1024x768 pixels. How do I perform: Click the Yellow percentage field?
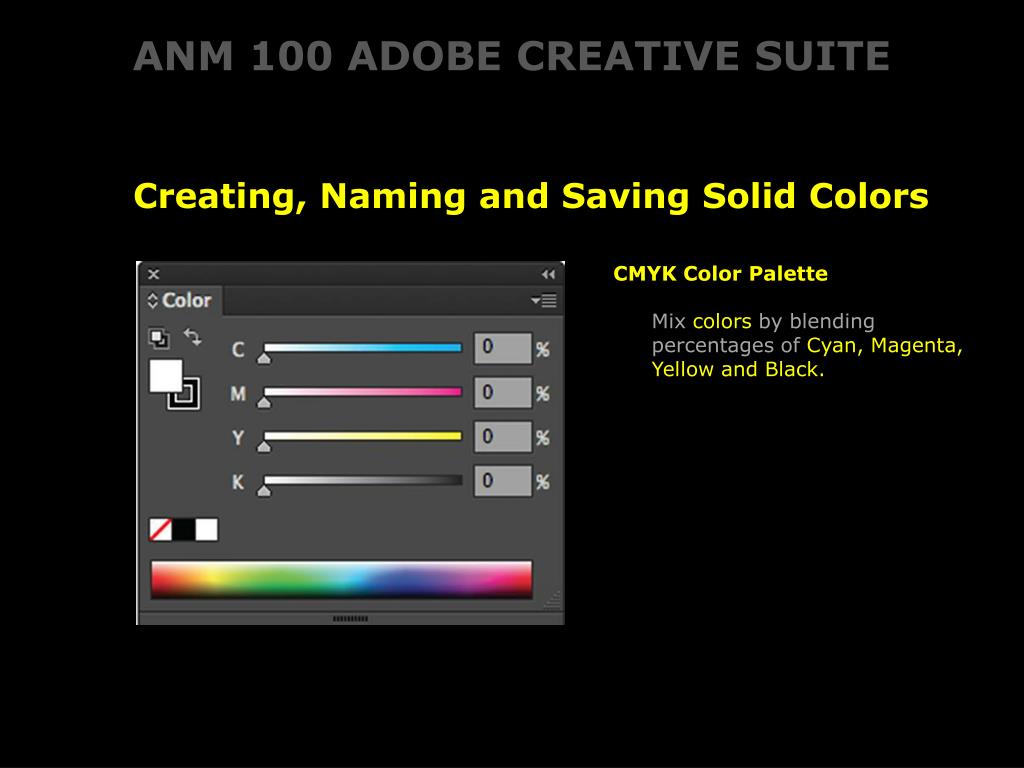503,436
